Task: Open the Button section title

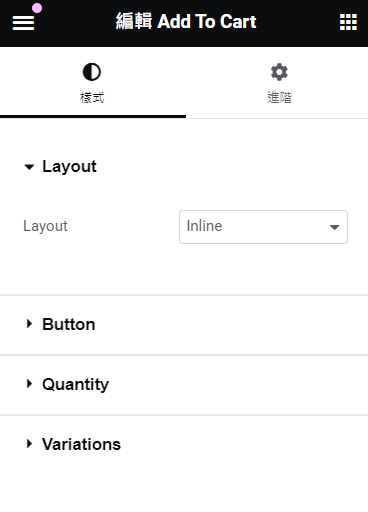Action: [69, 324]
